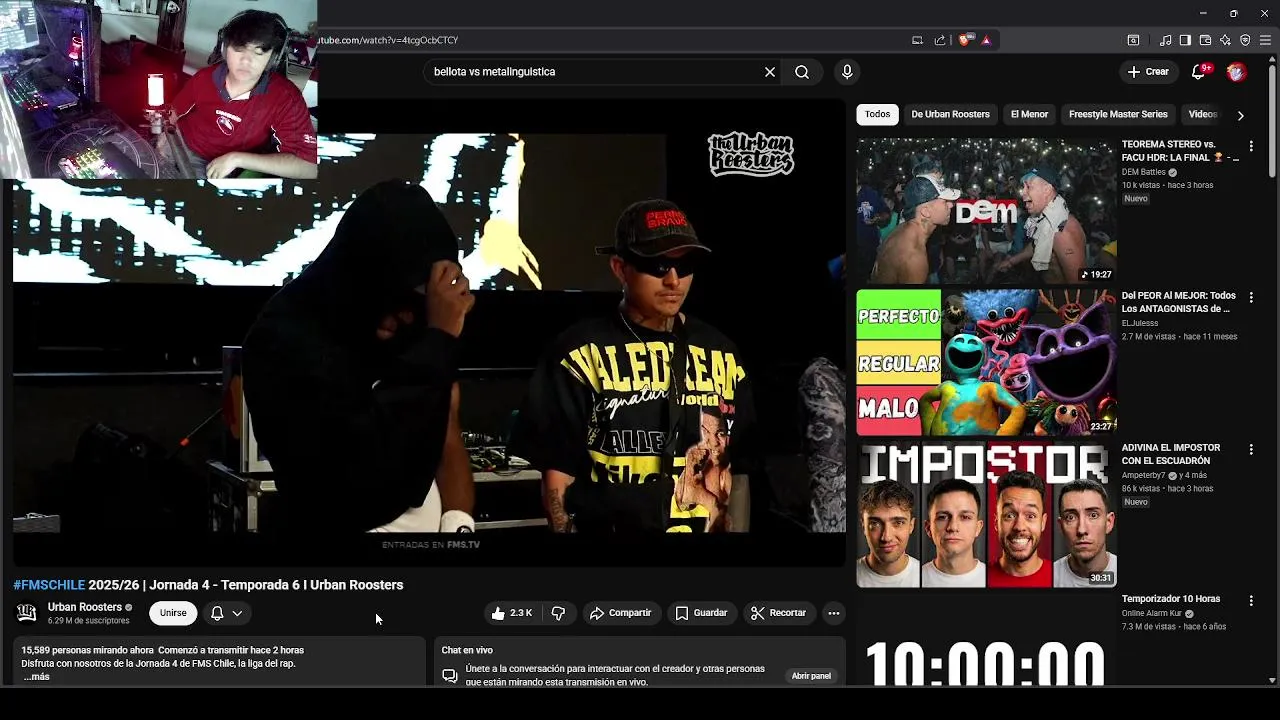Open the notification bell dropdown for Urban Roosters
Image resolution: width=1280 pixels, height=720 pixels.
[226, 613]
